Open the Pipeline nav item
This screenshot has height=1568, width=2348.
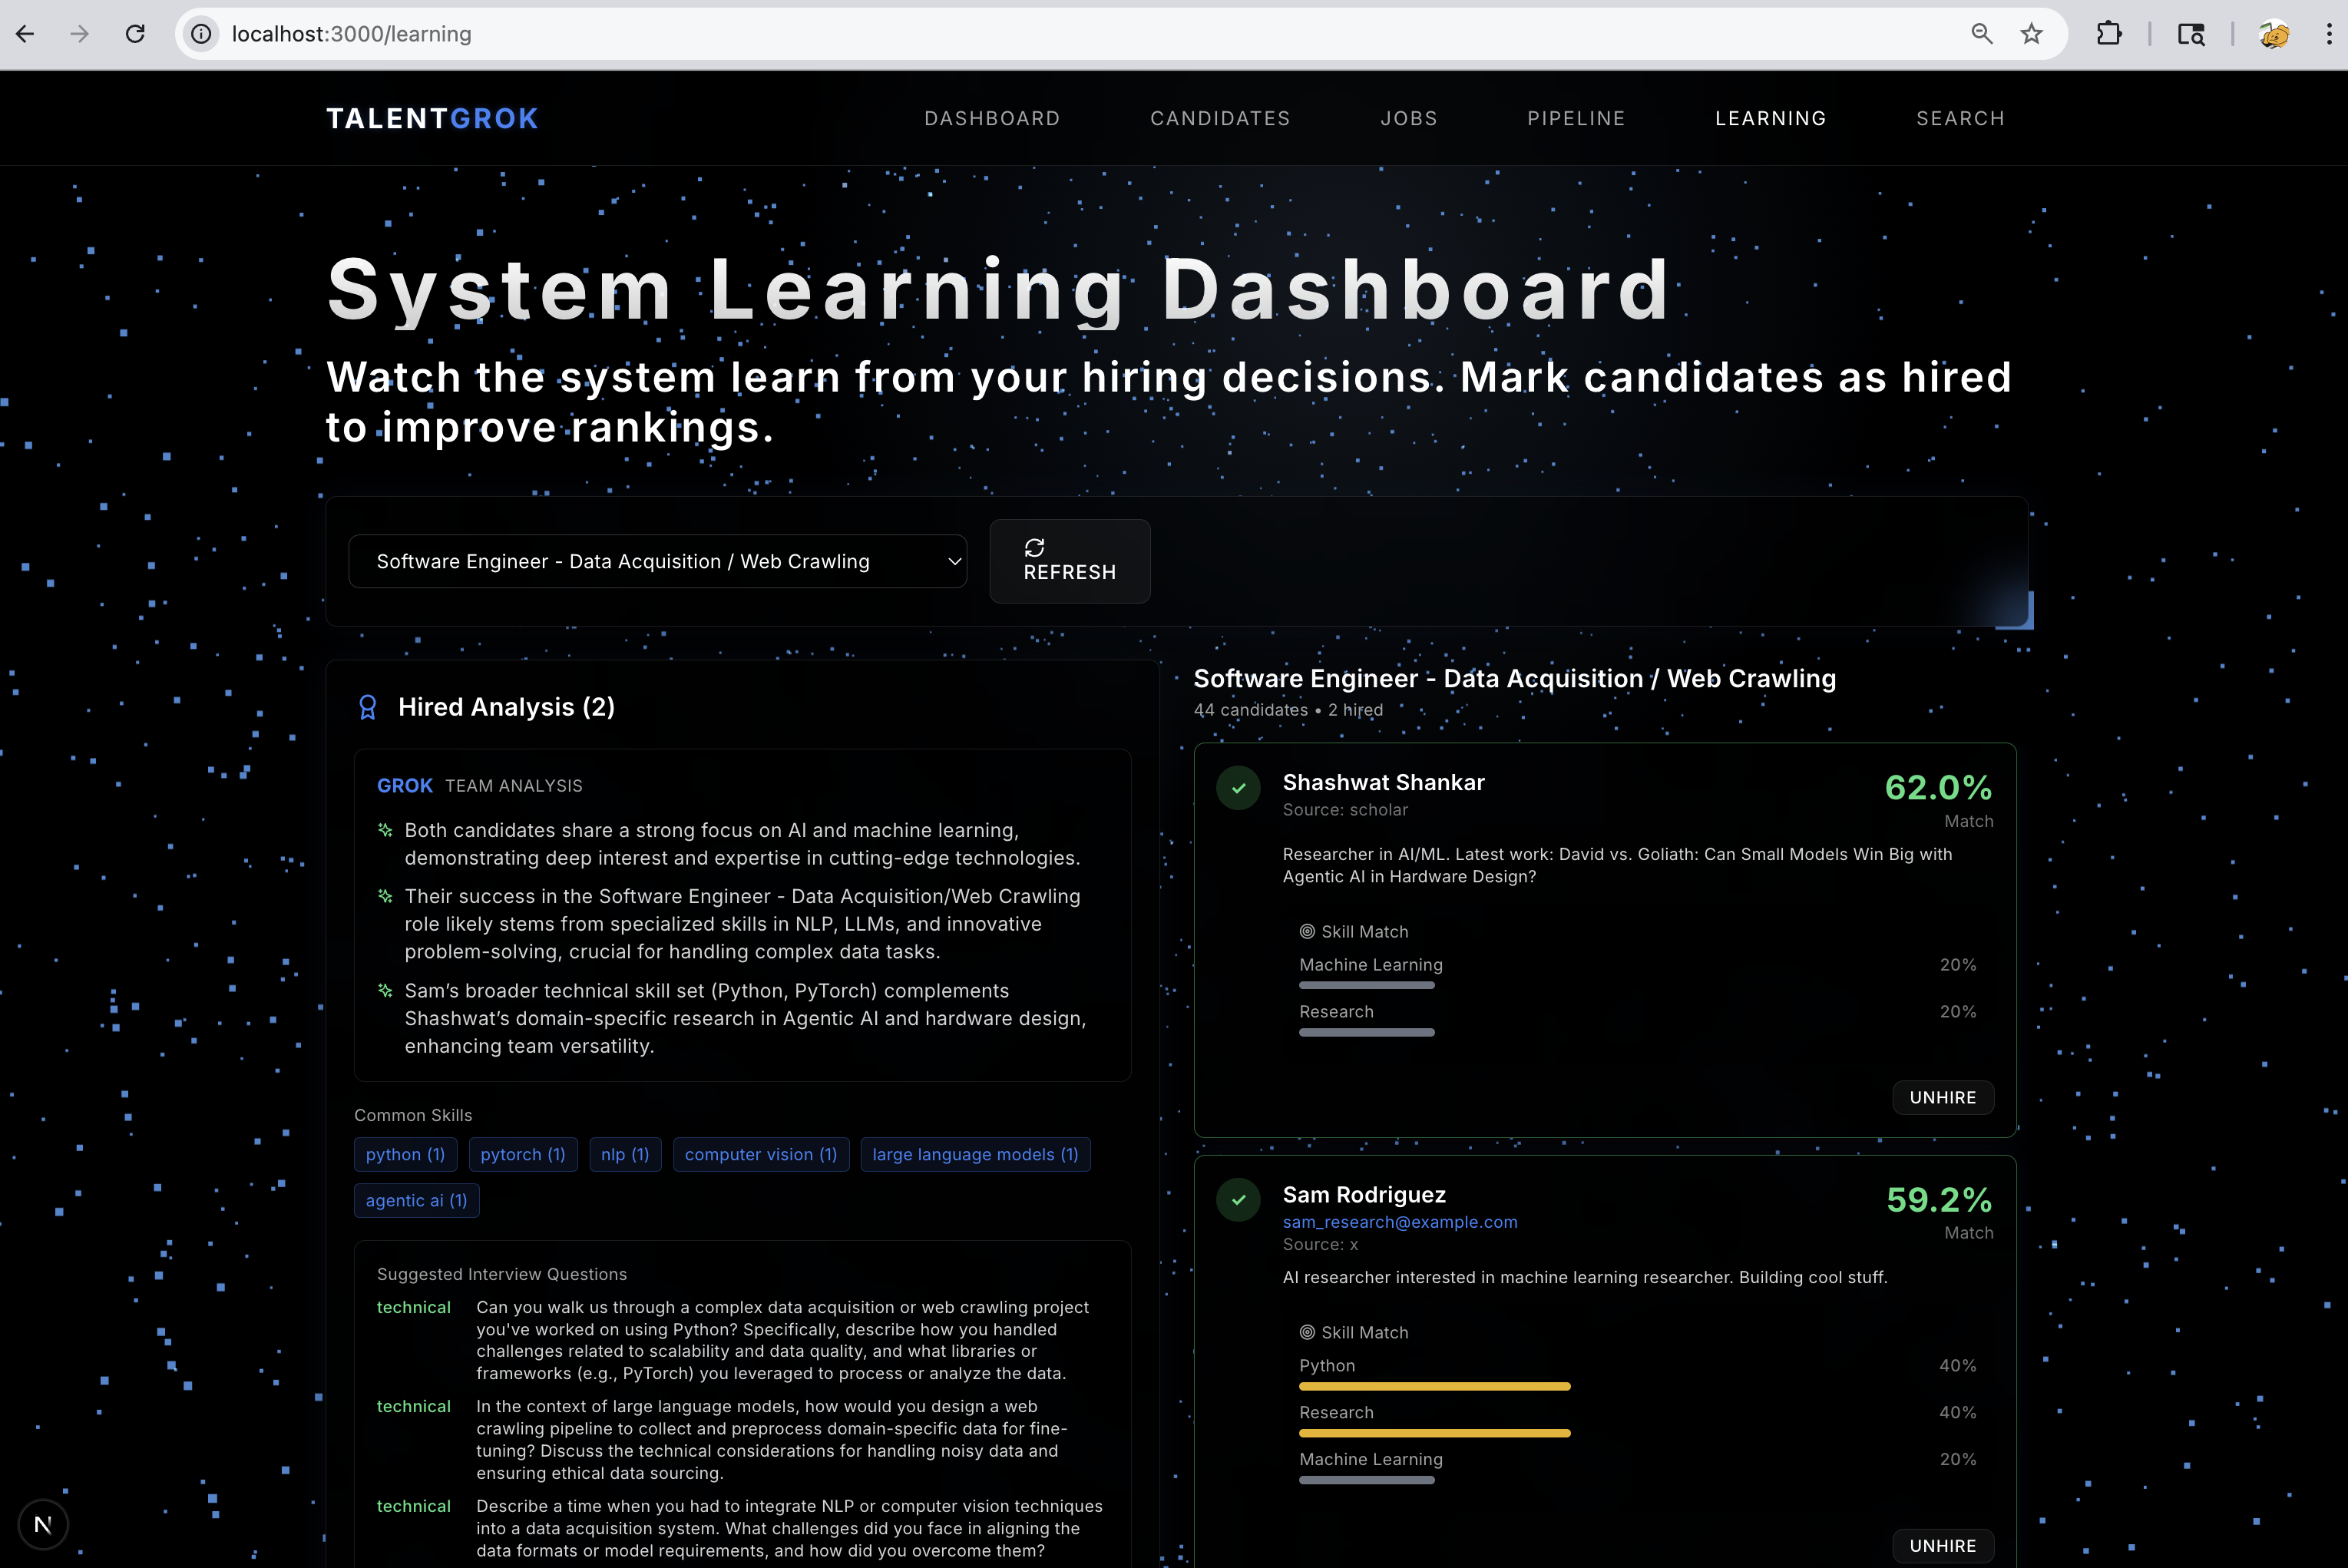[x=1575, y=118]
